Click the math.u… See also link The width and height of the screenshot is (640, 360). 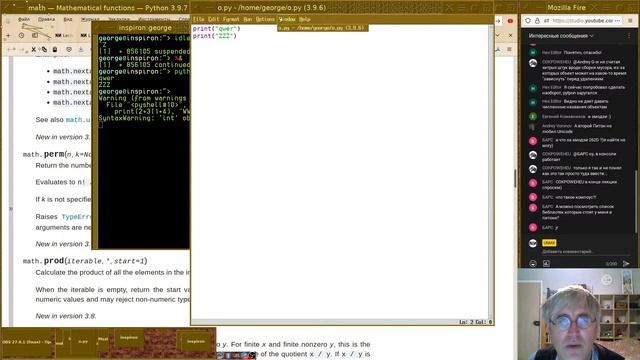pyautogui.click(x=78, y=120)
